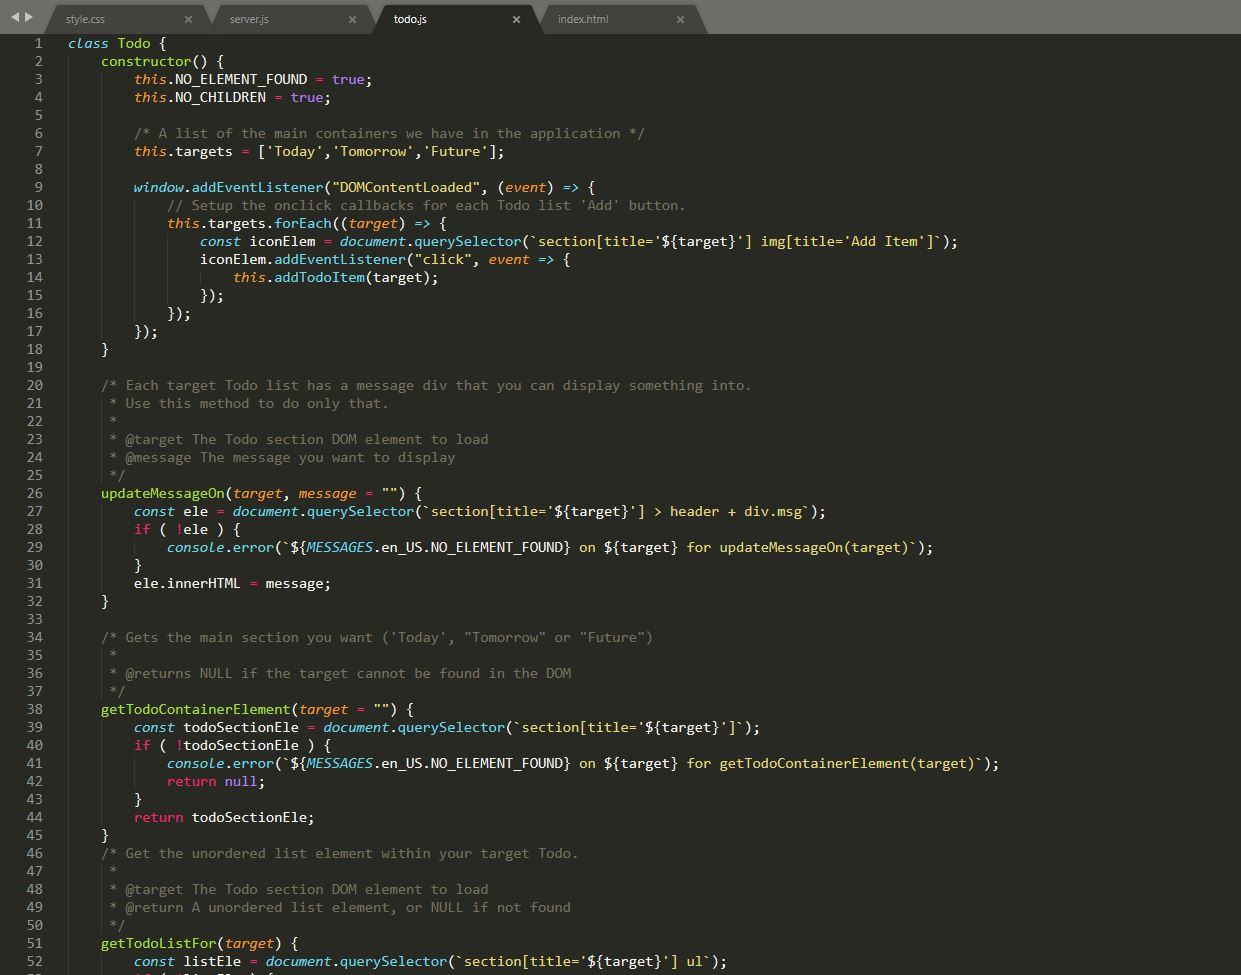Click 'updateMessageOn' method definition on line 26
1241x975 pixels.
pyautogui.click(x=162, y=493)
